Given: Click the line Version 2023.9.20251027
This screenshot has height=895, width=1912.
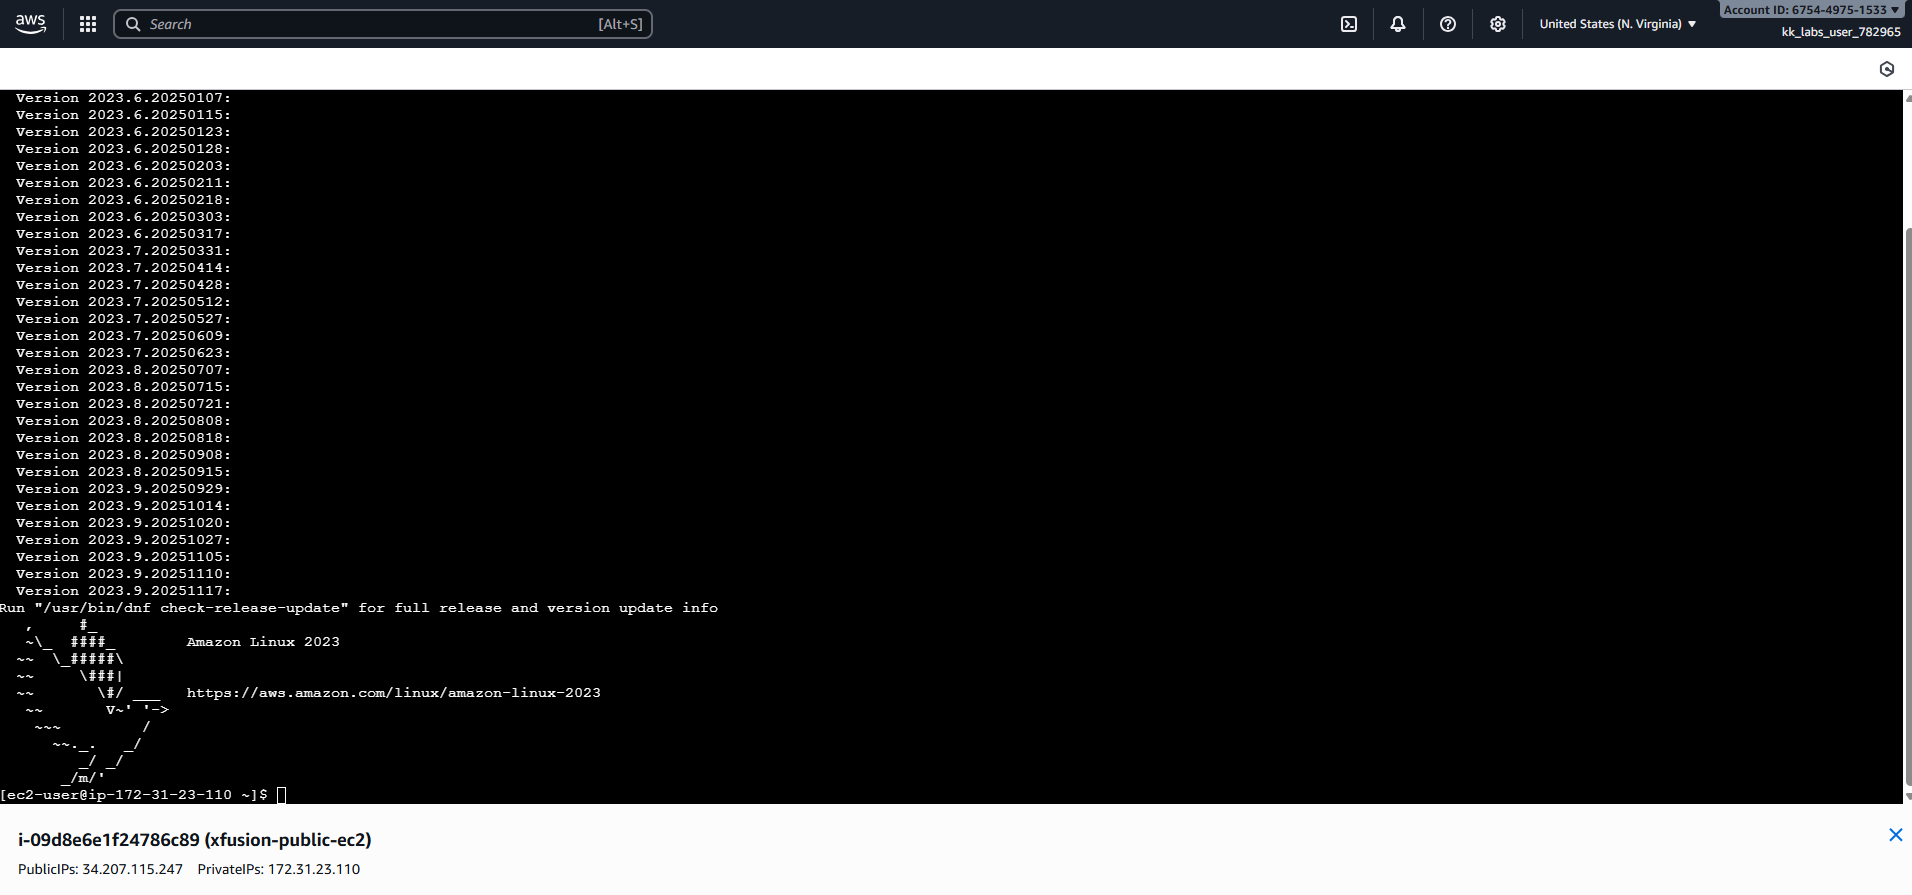Looking at the screenshot, I should (123, 540).
